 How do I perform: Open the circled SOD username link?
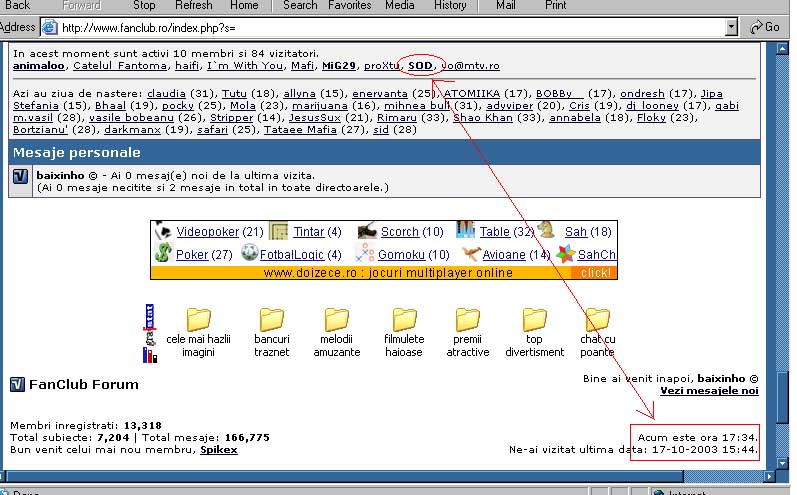[420, 66]
